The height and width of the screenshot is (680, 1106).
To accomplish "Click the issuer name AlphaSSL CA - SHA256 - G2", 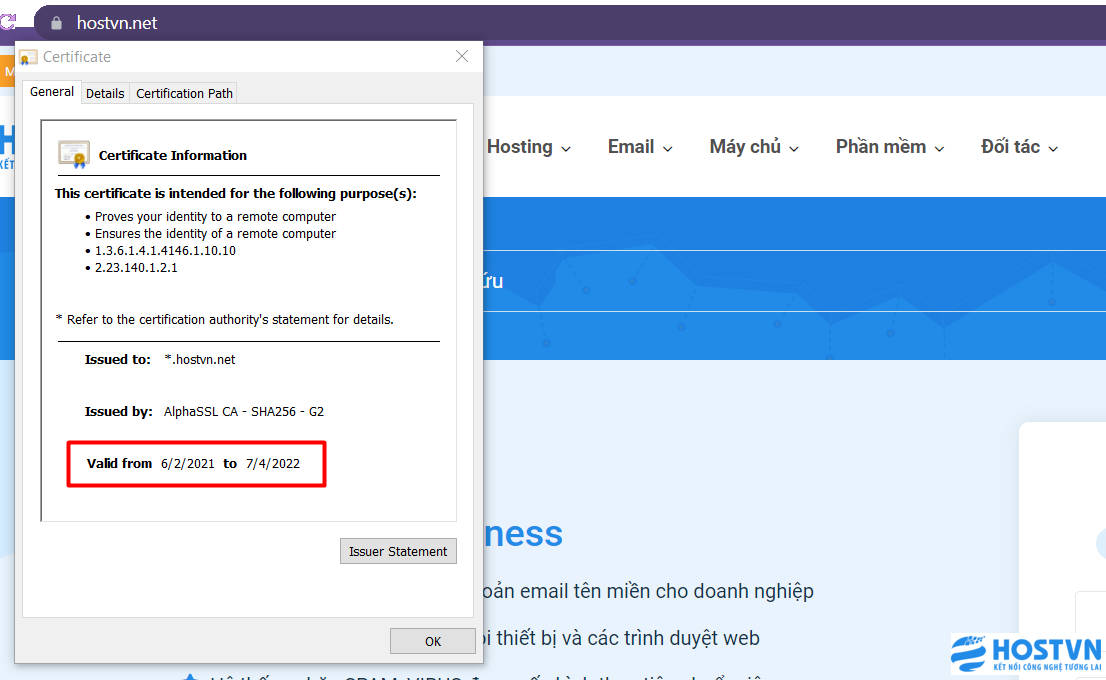I will click(x=244, y=412).
